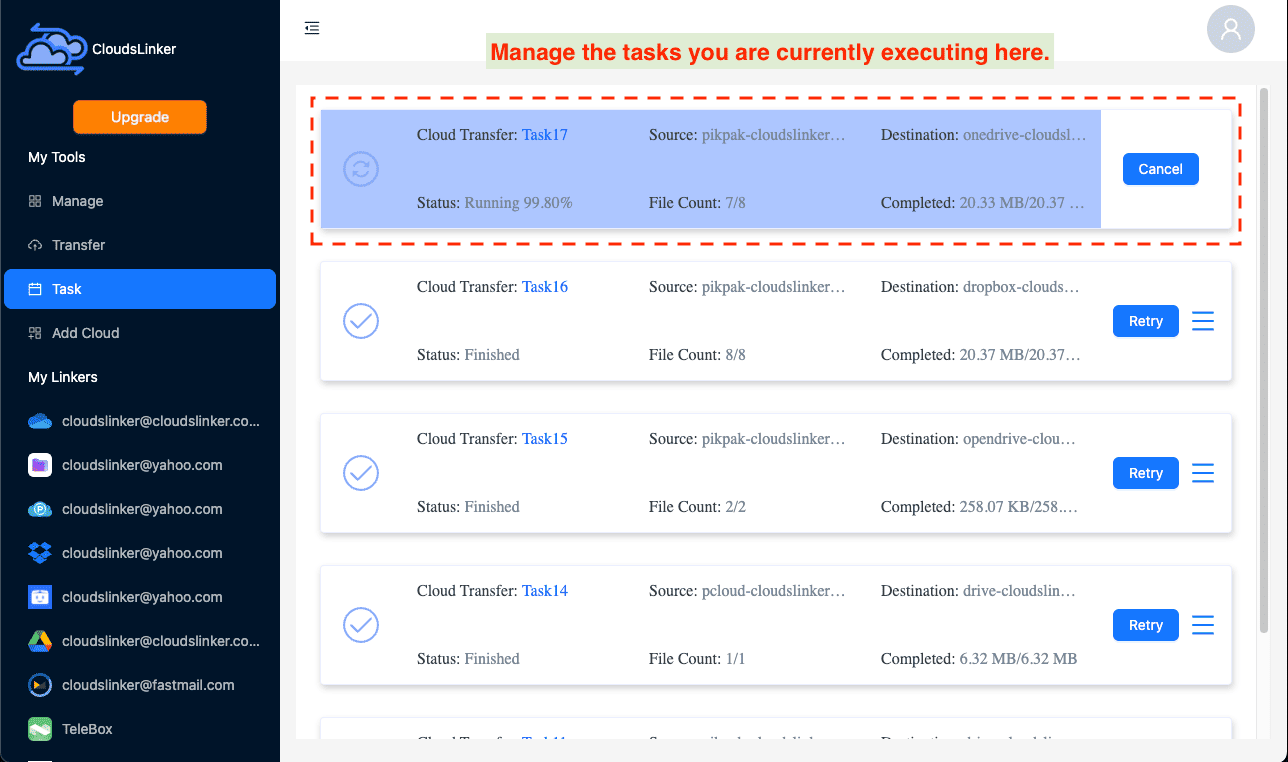Screen dimensions: 1288x762
Task: Click the My Tools heading
Action: pyautogui.click(x=57, y=157)
